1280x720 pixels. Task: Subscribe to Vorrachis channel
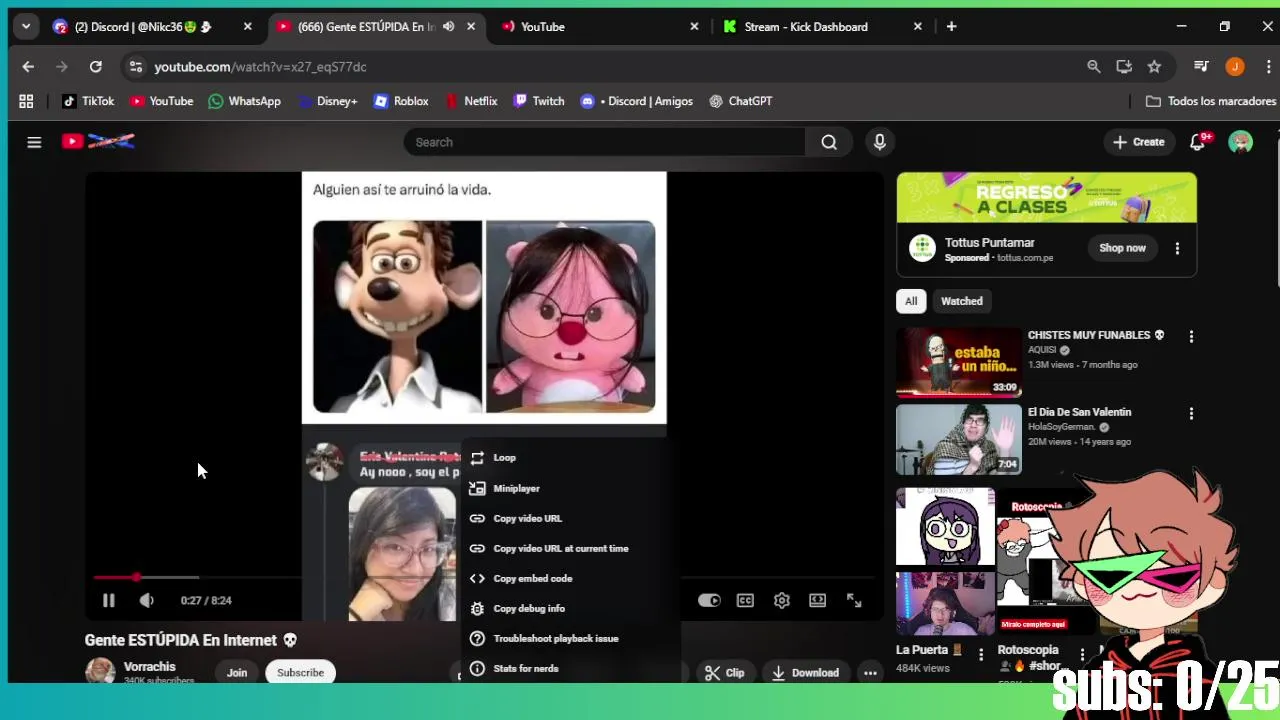coord(300,673)
